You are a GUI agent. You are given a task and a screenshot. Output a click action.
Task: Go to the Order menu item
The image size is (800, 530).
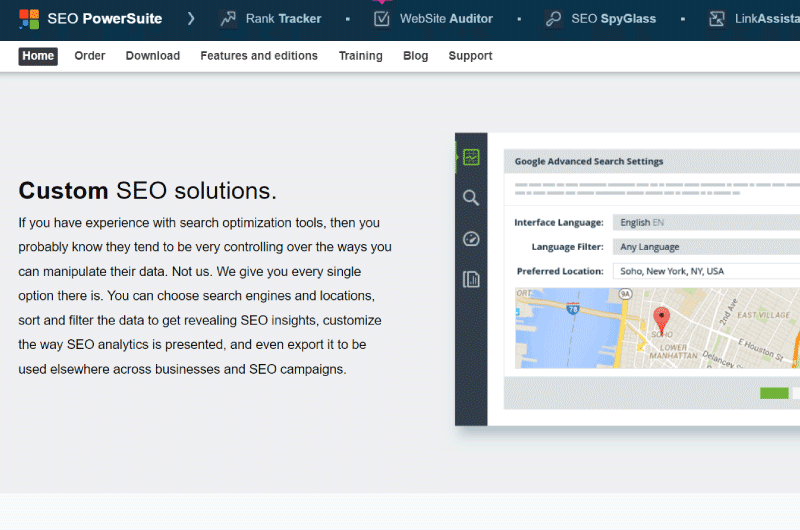tap(90, 56)
